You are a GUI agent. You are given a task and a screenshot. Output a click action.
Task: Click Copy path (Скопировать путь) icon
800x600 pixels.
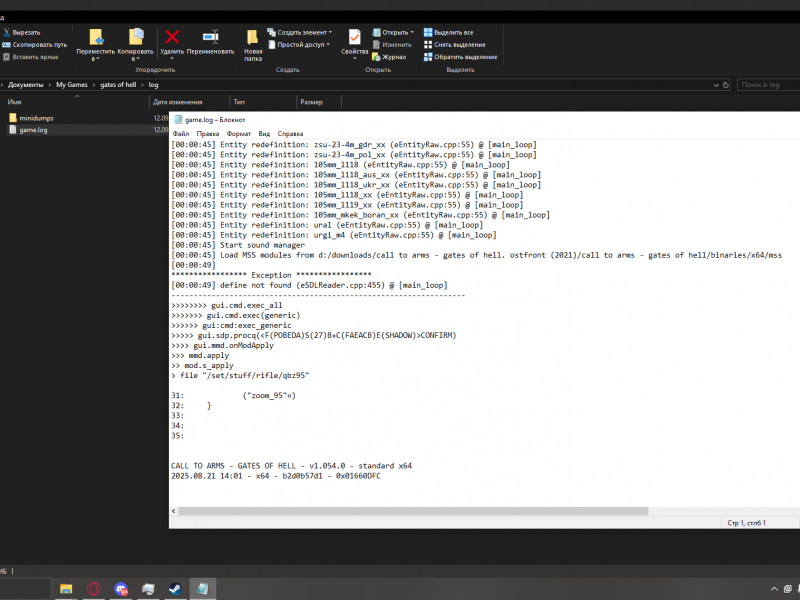click(7, 45)
